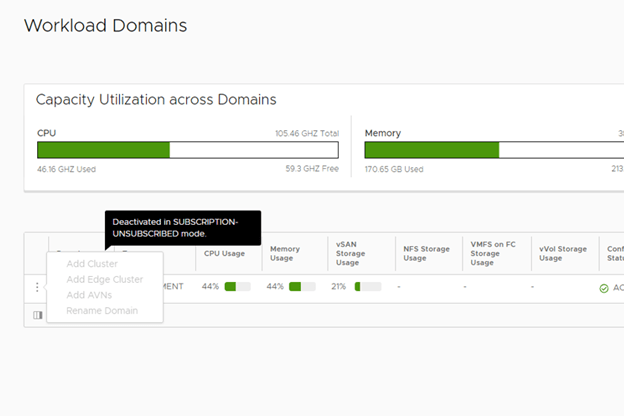This screenshot has width=624, height=416.
Task: Sort by Memory Usage column header
Action: (x=283, y=253)
